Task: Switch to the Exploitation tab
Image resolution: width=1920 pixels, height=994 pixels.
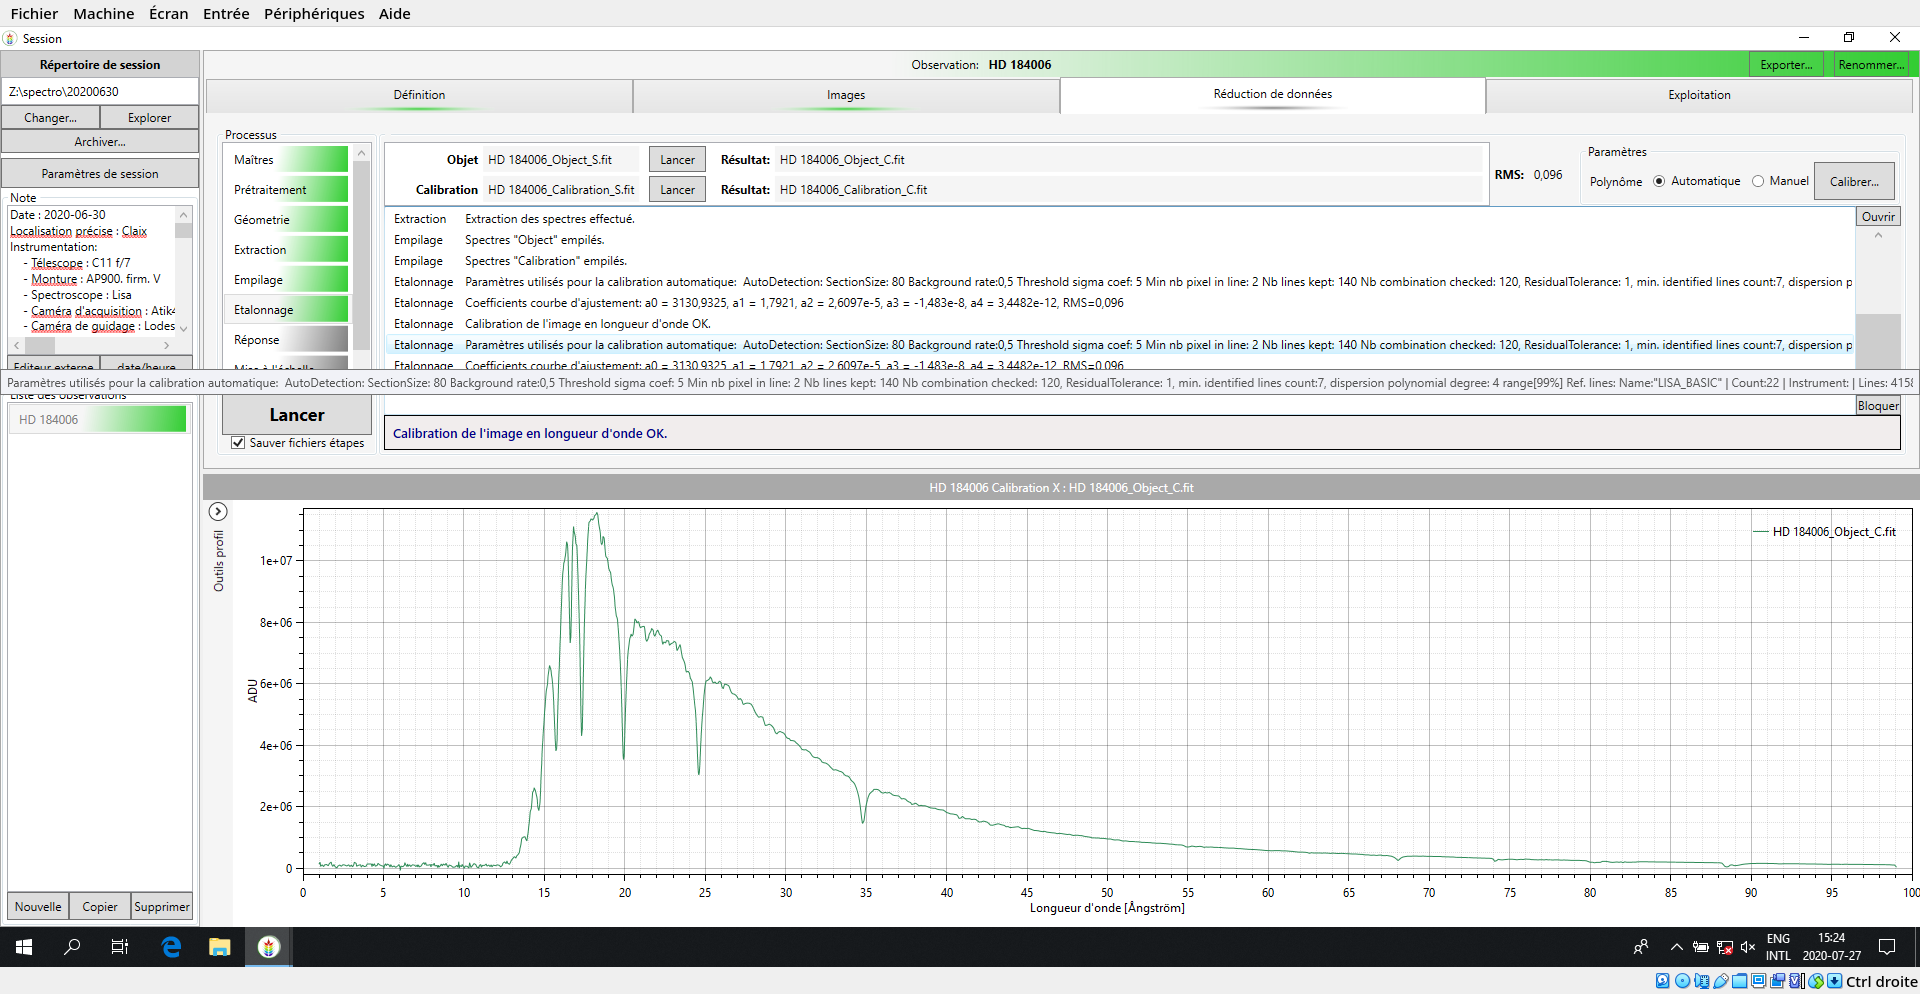Action: 1698,95
